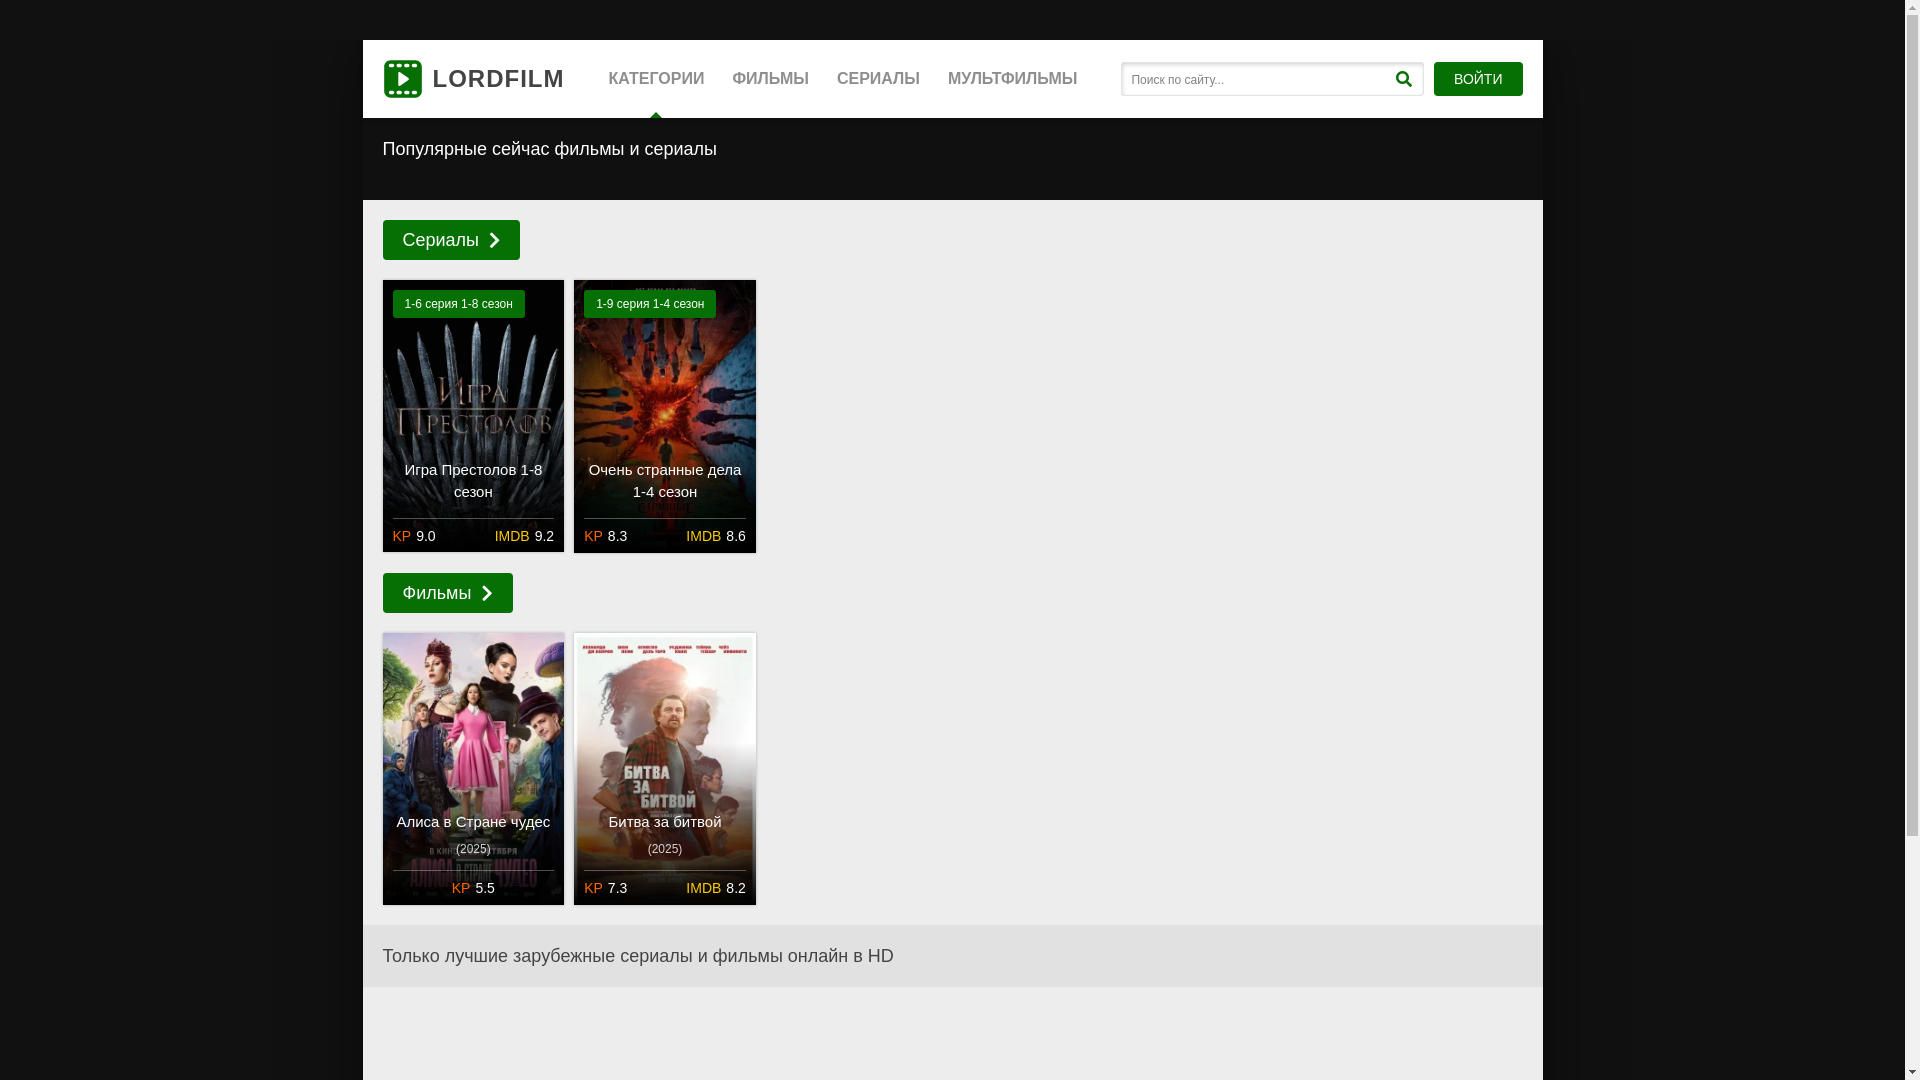Click the LORDFILM site title link
Screen dimensions: 1920x1080
pyautogui.click(x=498, y=79)
